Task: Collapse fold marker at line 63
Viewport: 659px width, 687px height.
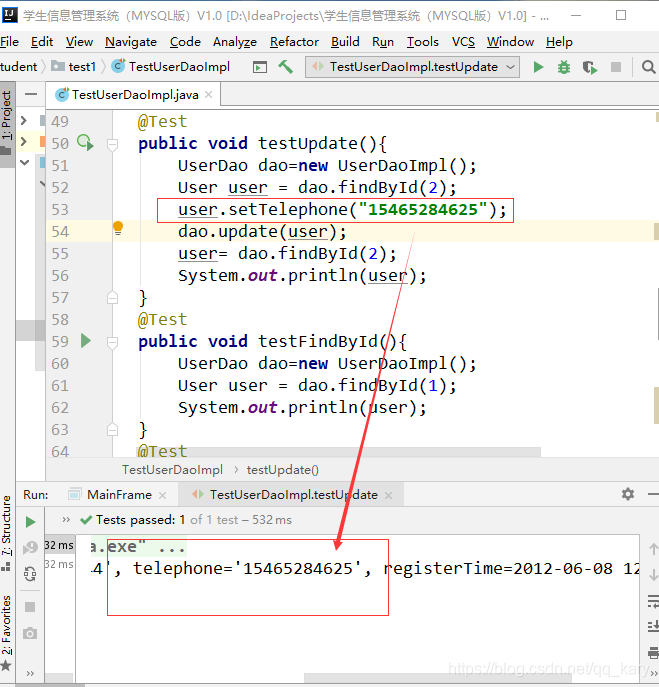Action: coord(113,430)
